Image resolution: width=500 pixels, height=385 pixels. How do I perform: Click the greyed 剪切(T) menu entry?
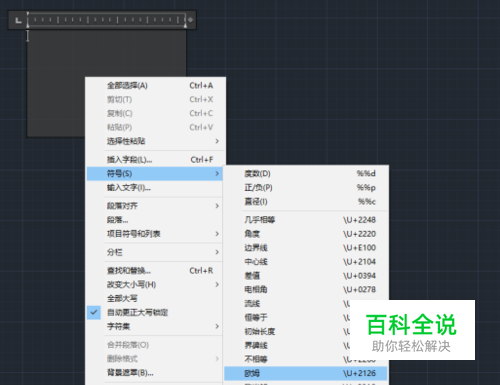tap(156, 99)
